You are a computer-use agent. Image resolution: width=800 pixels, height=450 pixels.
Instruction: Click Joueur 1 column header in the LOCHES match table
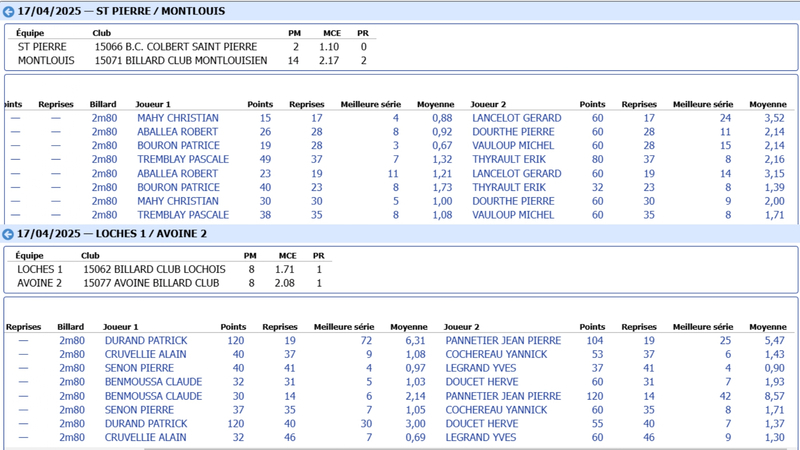120,327
